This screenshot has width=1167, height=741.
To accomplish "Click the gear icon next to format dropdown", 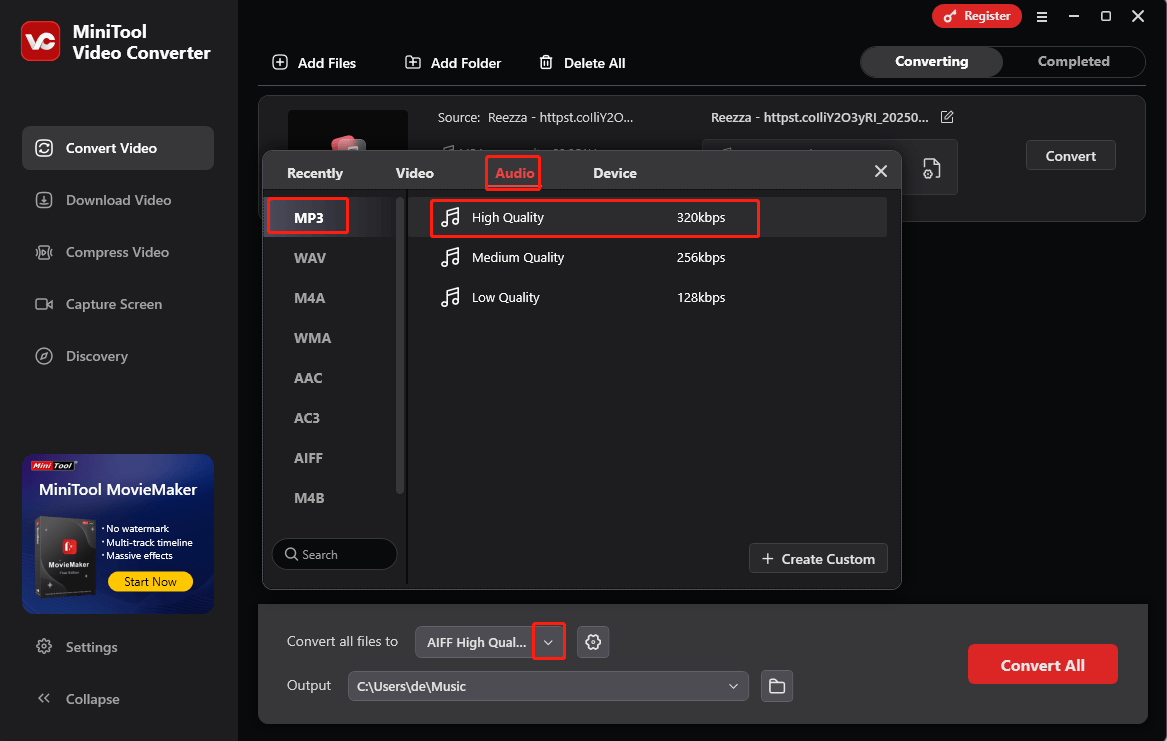I will coord(593,642).
